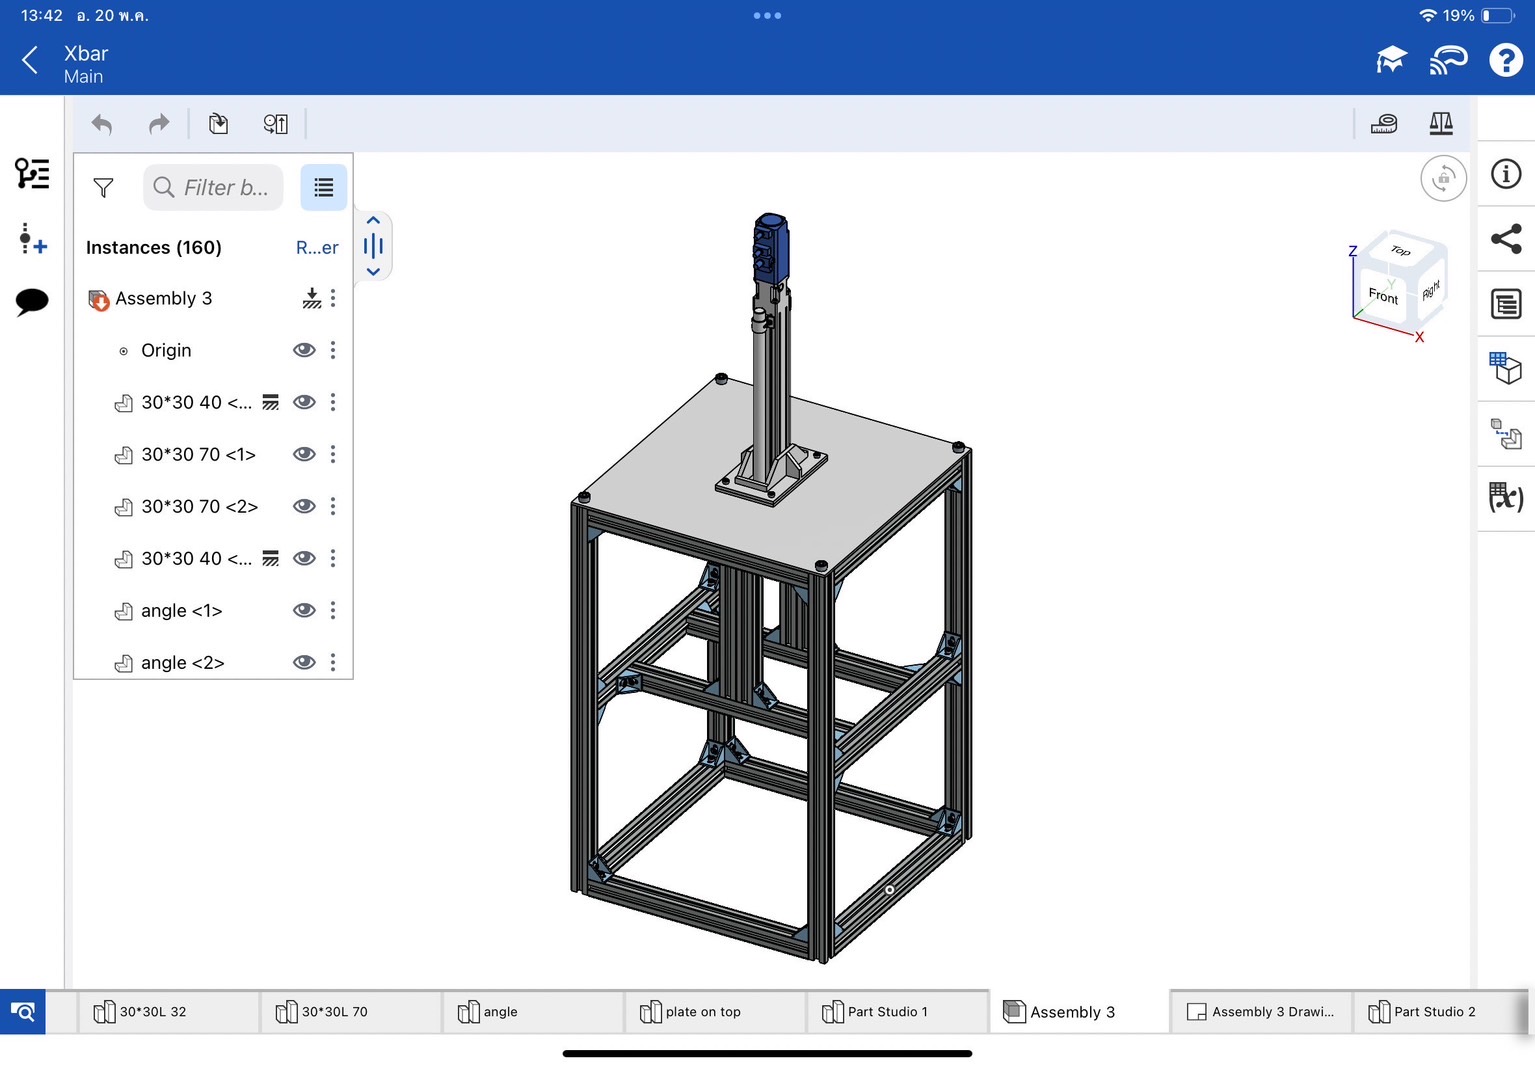Click the Filter by name search field
The height and width of the screenshot is (1067, 1535).
click(x=214, y=188)
